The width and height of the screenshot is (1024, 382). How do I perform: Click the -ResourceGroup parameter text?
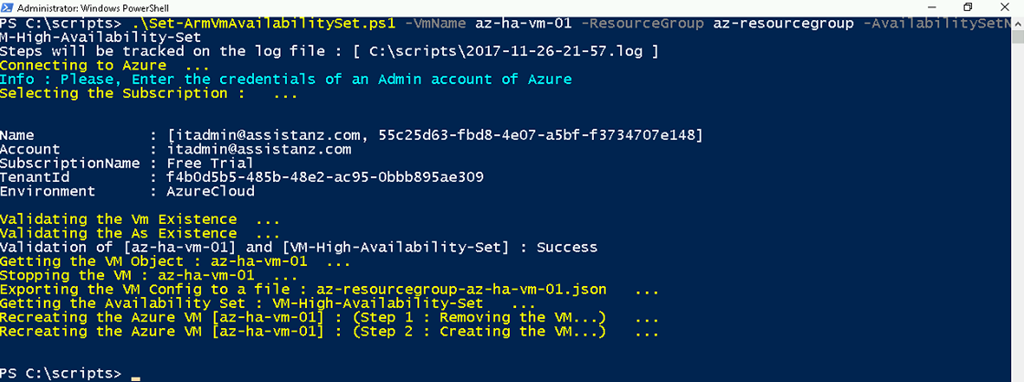643,24
